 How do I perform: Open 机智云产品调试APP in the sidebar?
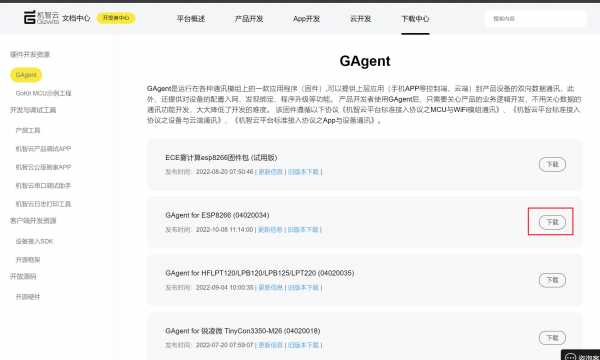click(x=43, y=149)
